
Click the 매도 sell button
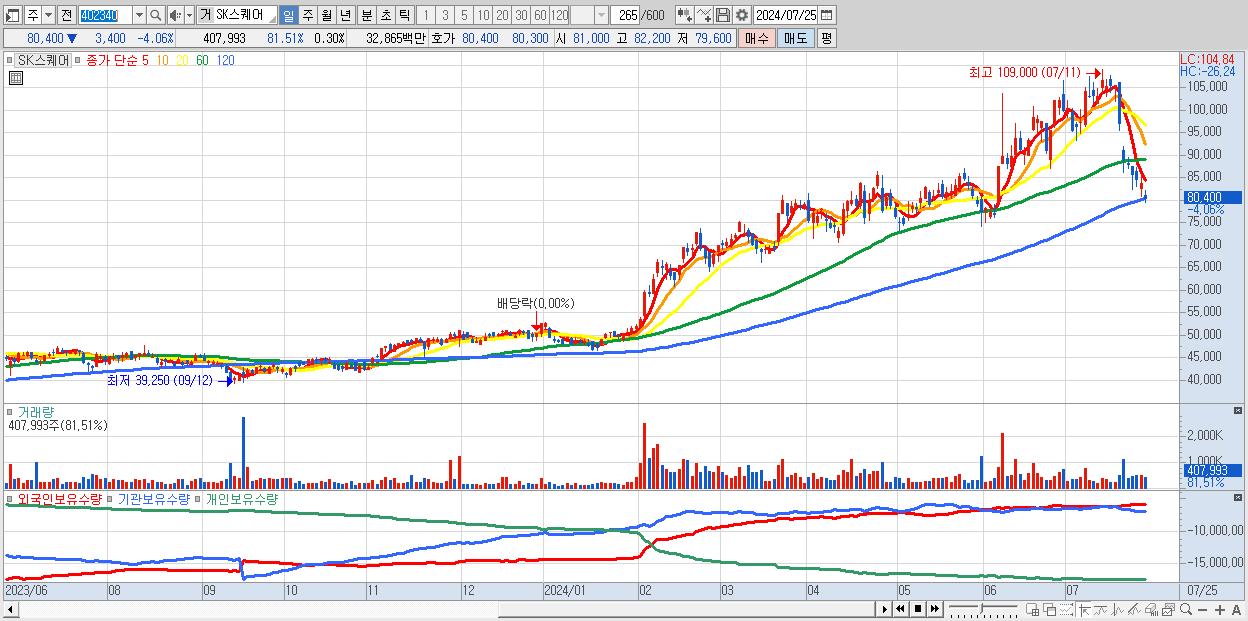click(x=795, y=38)
